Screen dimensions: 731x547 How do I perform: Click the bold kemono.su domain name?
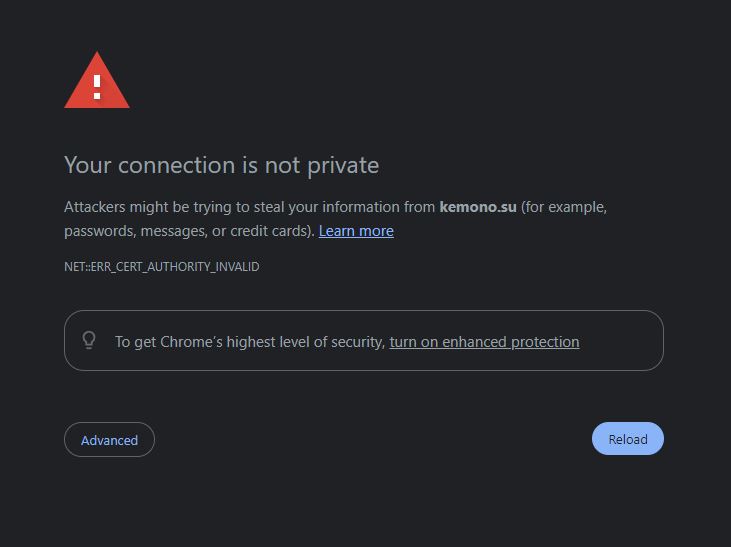pos(478,207)
